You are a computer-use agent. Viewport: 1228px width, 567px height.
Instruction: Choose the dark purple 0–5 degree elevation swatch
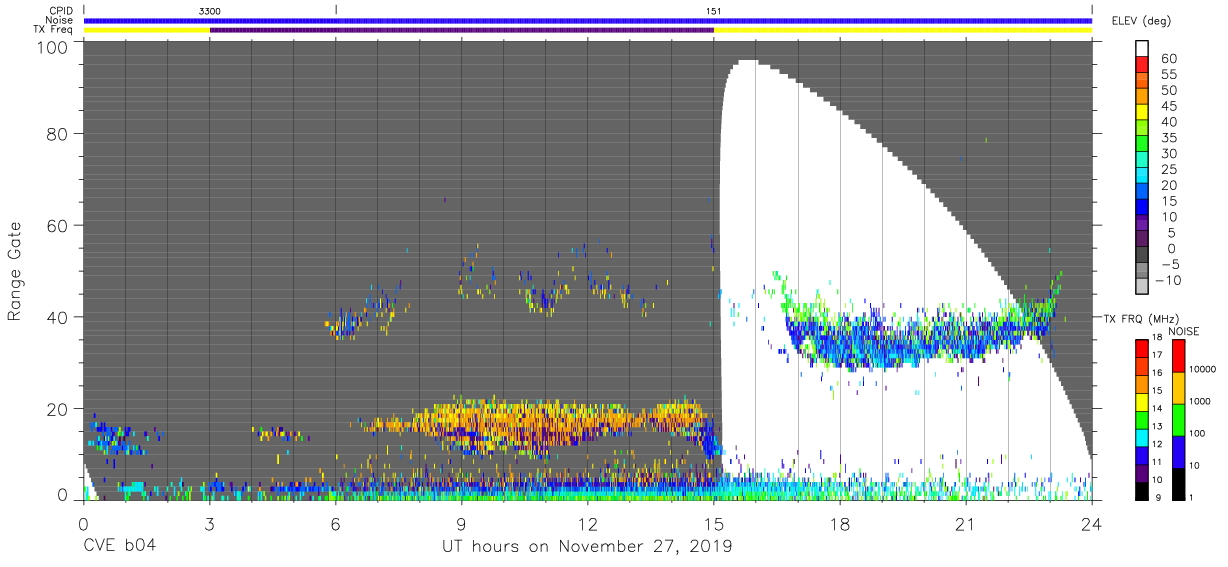[1142, 239]
